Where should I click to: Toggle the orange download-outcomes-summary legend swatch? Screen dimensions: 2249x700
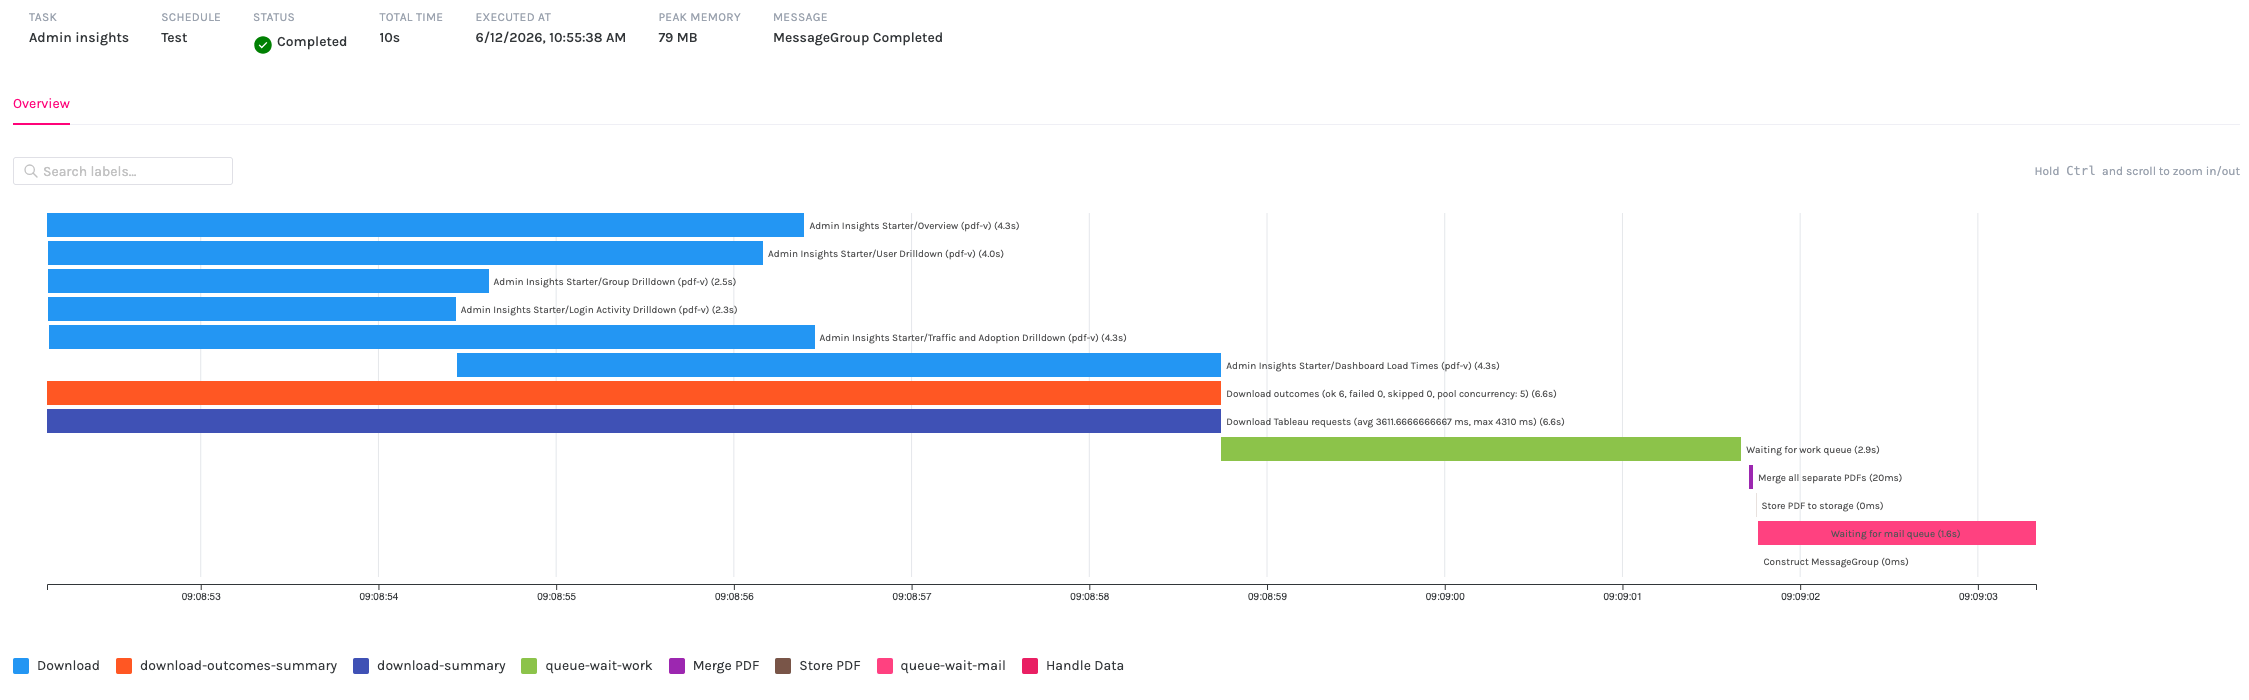[124, 666]
